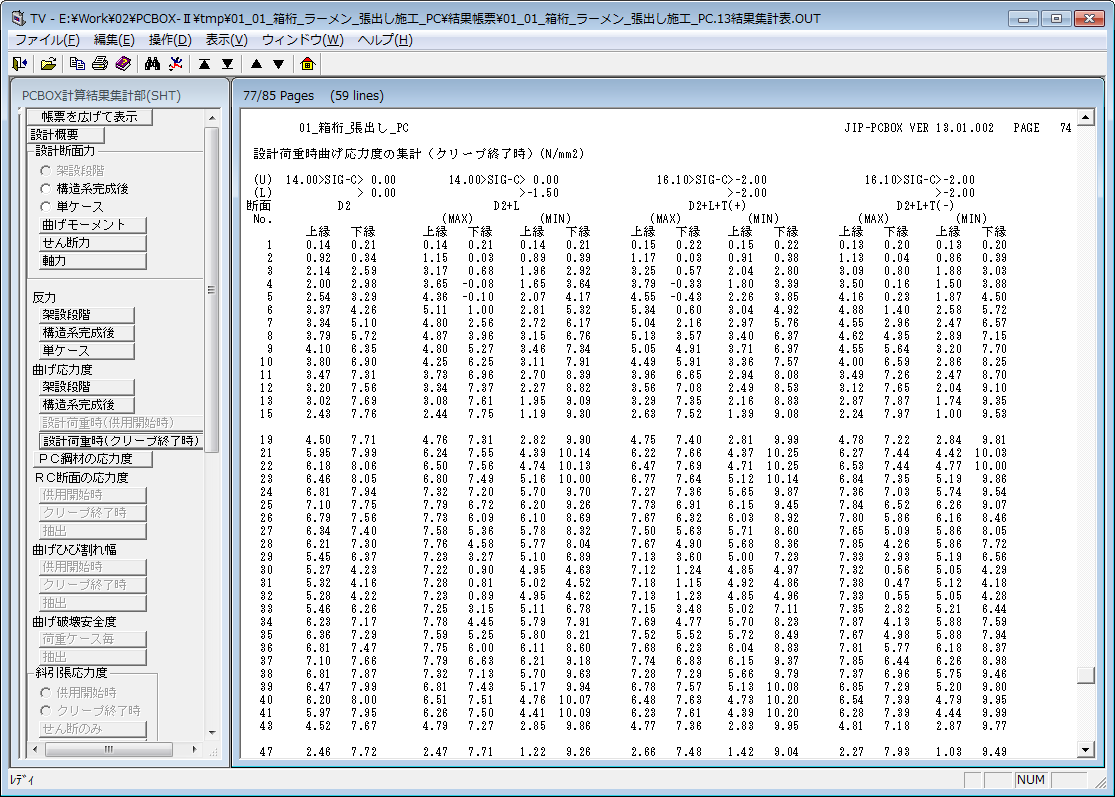Image resolution: width=1115 pixels, height=797 pixels.
Task: Click the open folder icon
Action: point(48,64)
